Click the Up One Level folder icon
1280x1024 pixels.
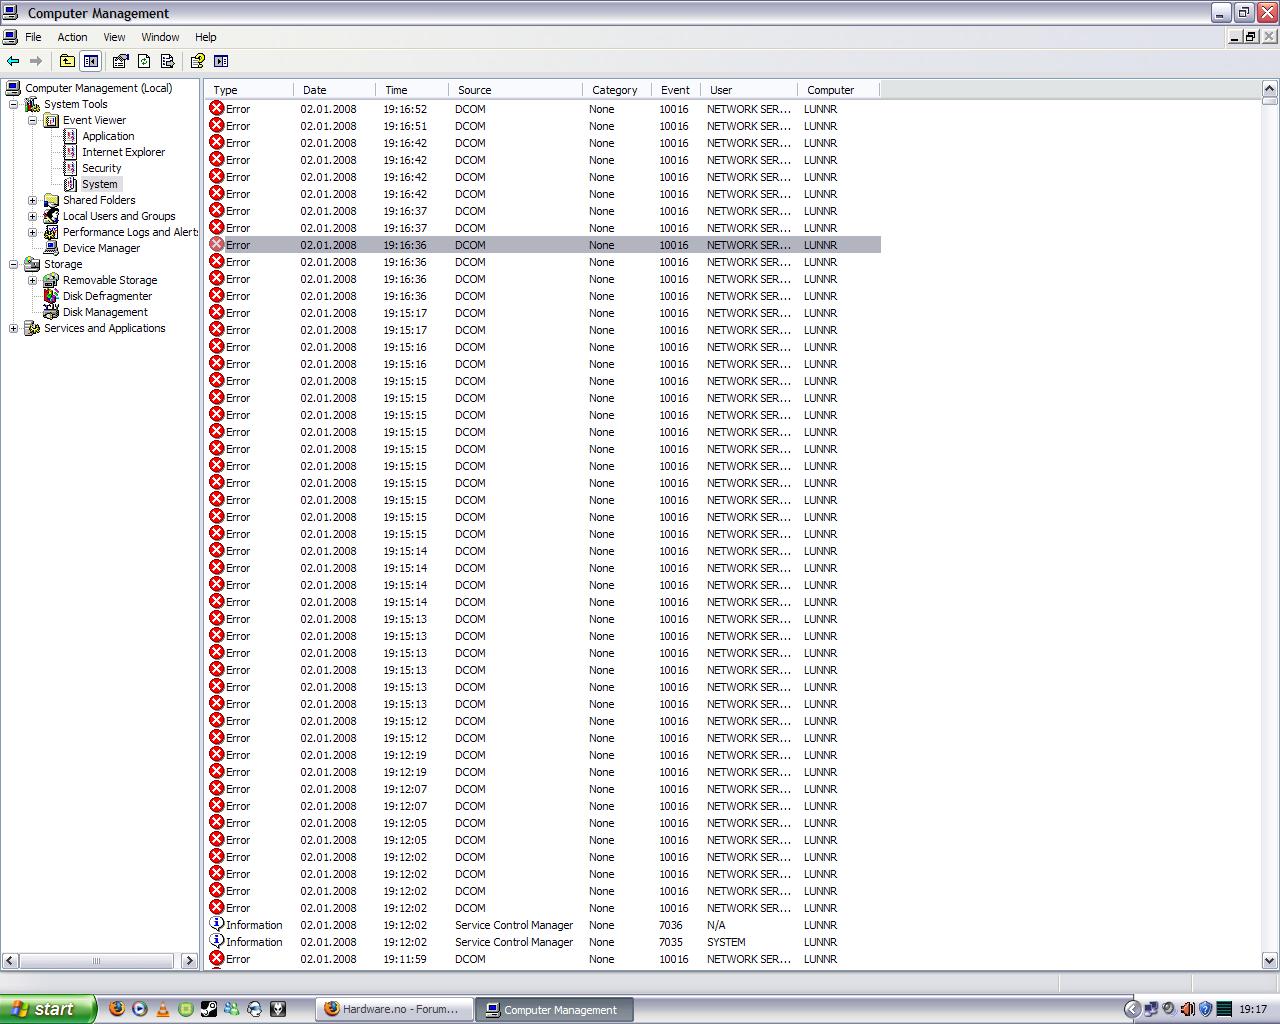pyautogui.click(x=67, y=61)
